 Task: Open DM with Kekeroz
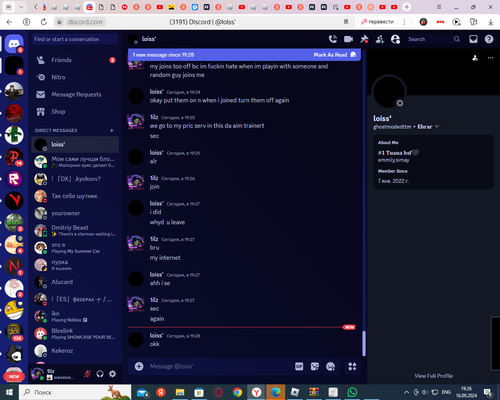75,351
